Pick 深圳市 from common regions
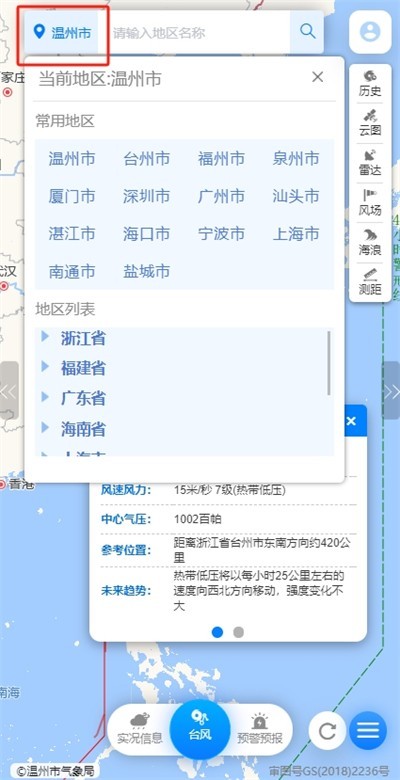The height and width of the screenshot is (780, 400). coord(147,196)
